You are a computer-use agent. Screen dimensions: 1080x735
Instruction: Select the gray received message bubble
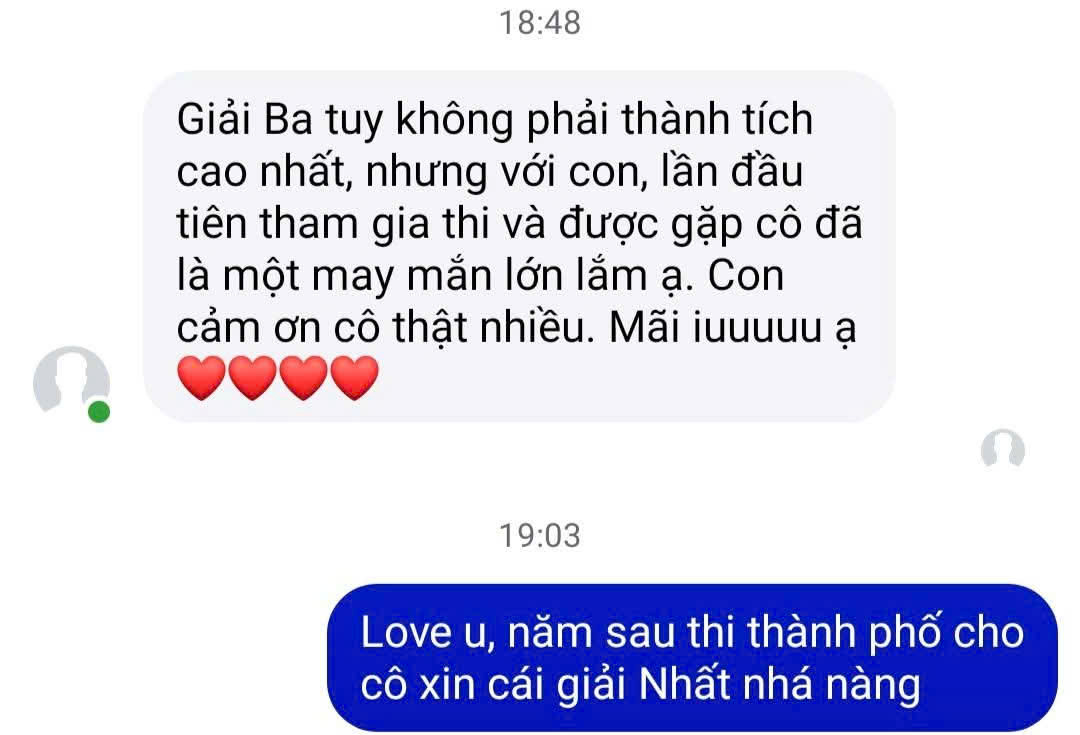click(x=519, y=247)
